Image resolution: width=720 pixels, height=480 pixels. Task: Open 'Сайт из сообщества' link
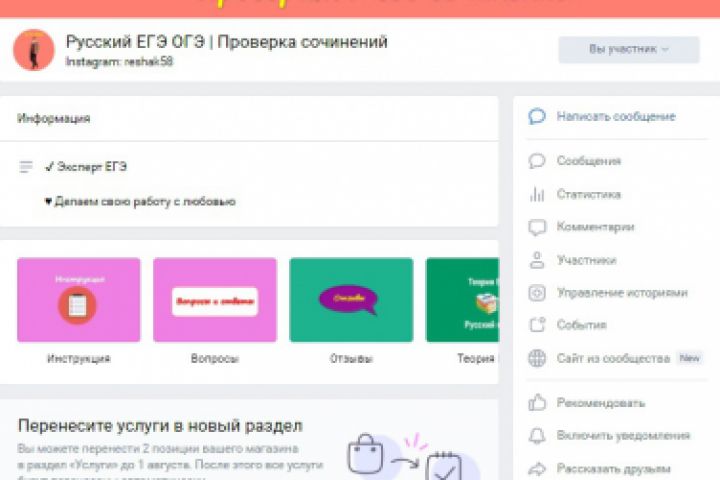tap(613, 358)
